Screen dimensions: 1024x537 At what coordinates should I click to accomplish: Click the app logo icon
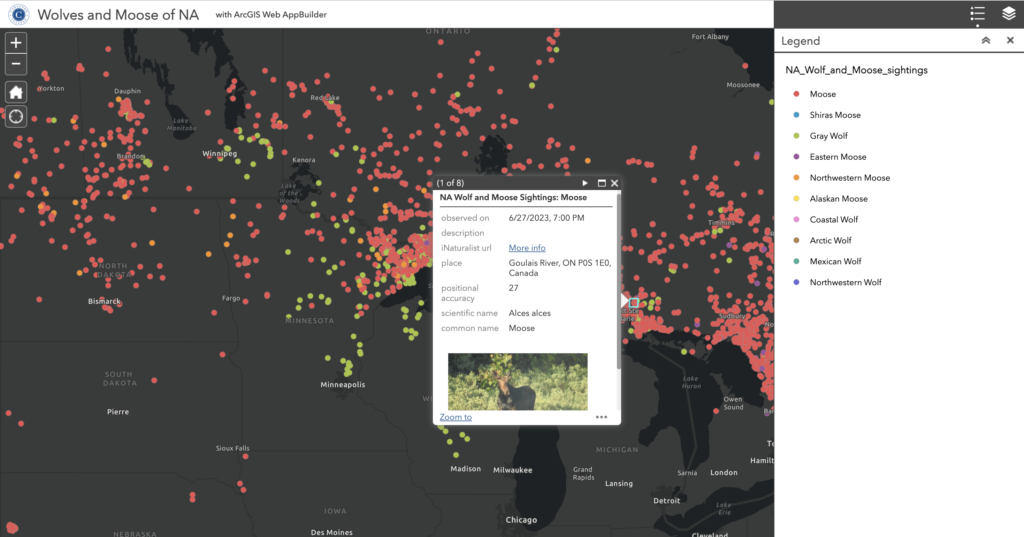click(18, 14)
